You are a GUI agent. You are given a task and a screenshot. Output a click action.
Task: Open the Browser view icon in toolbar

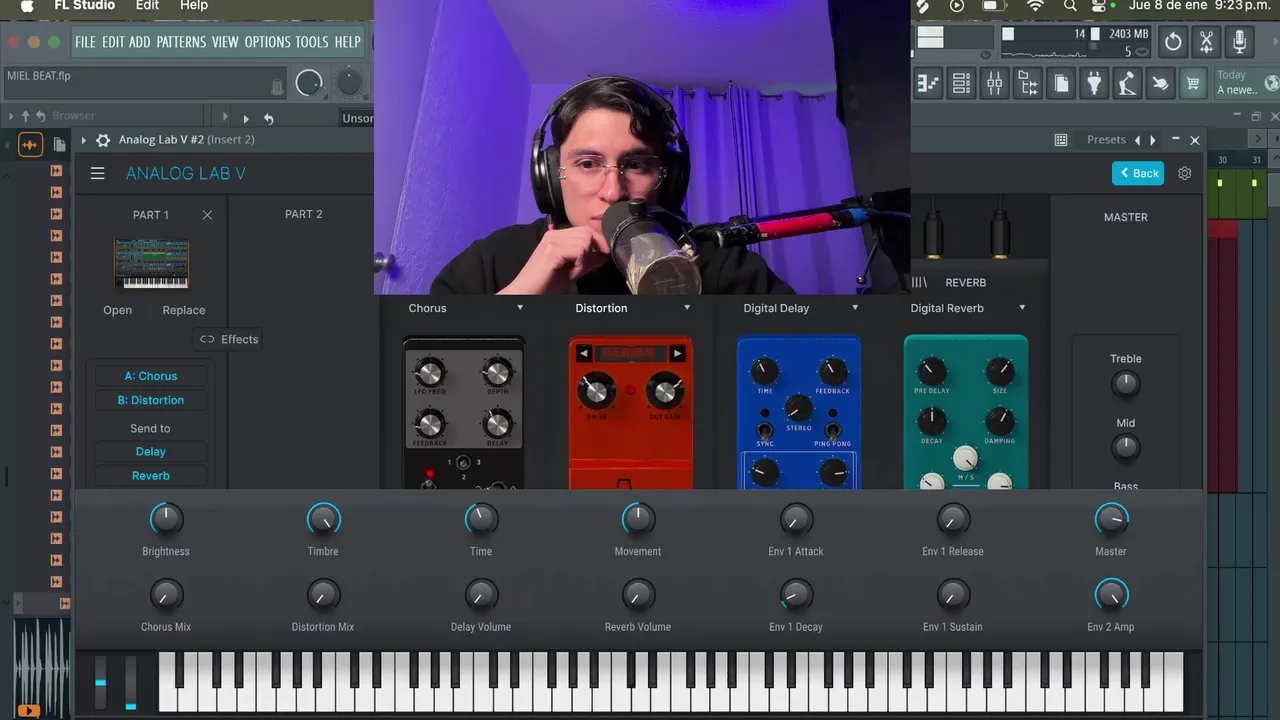point(1027,84)
